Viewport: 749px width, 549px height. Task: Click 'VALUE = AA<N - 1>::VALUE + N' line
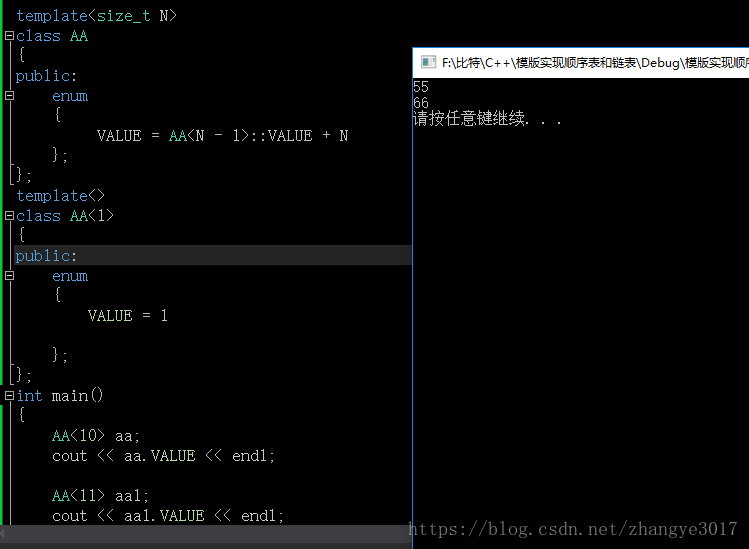point(223,136)
